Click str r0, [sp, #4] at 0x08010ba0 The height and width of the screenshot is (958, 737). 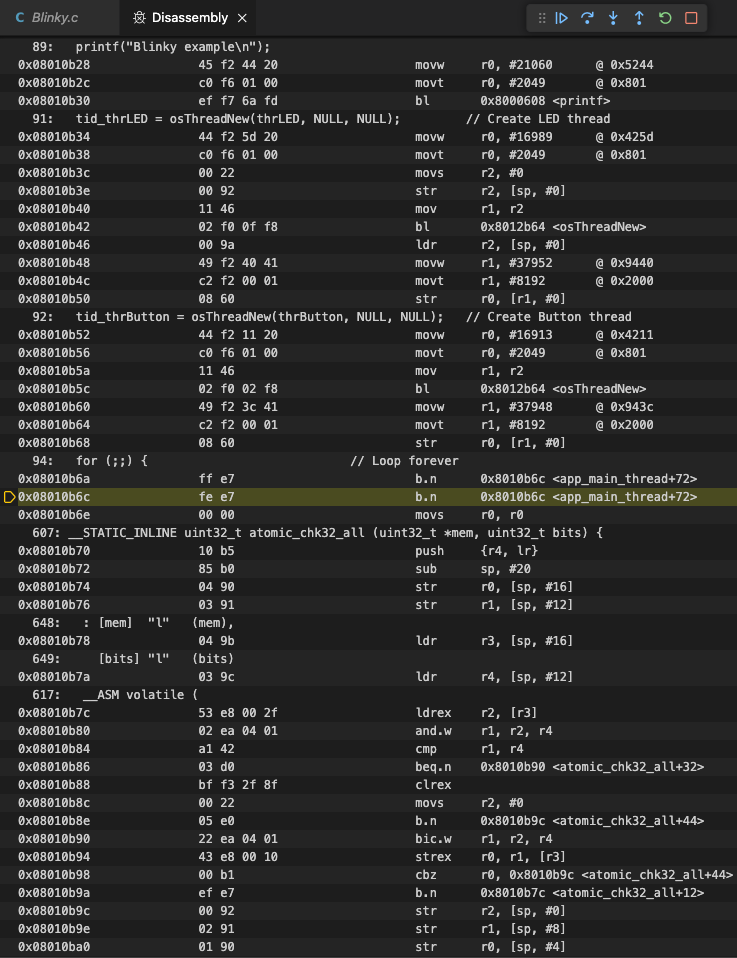368,946
